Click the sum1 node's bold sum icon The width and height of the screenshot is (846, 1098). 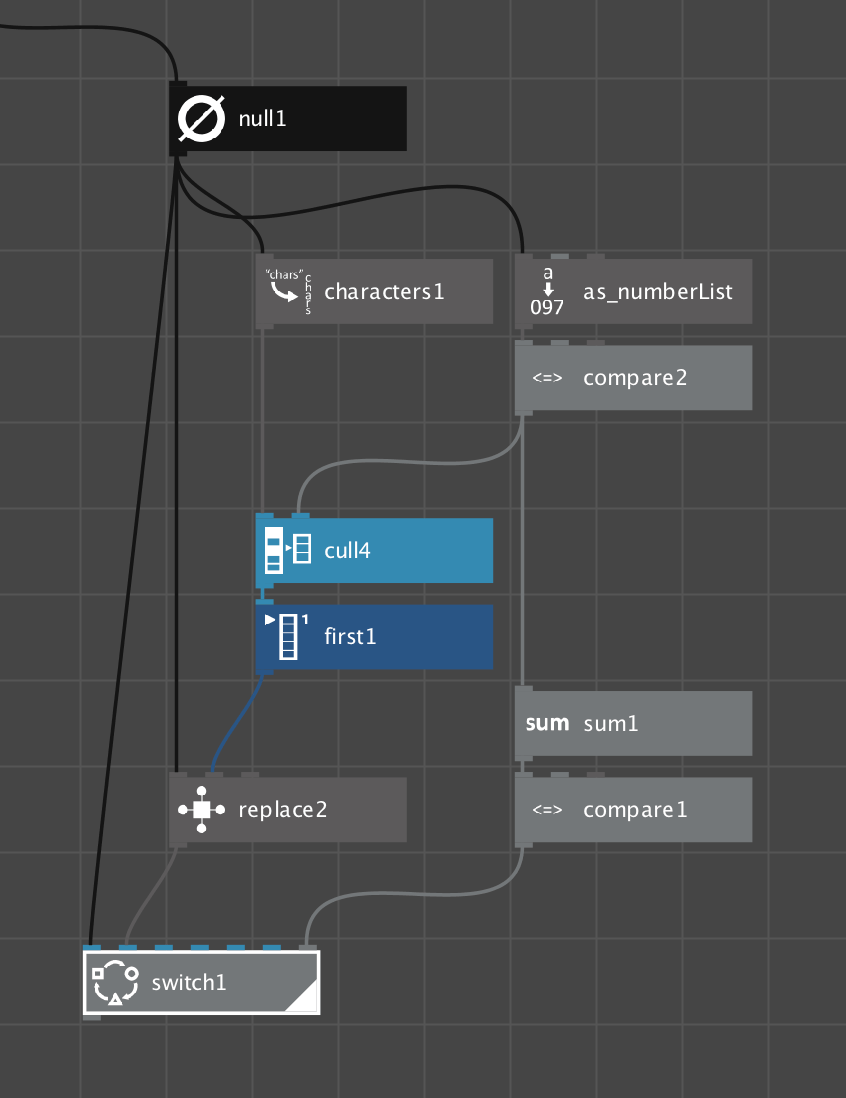coord(547,723)
